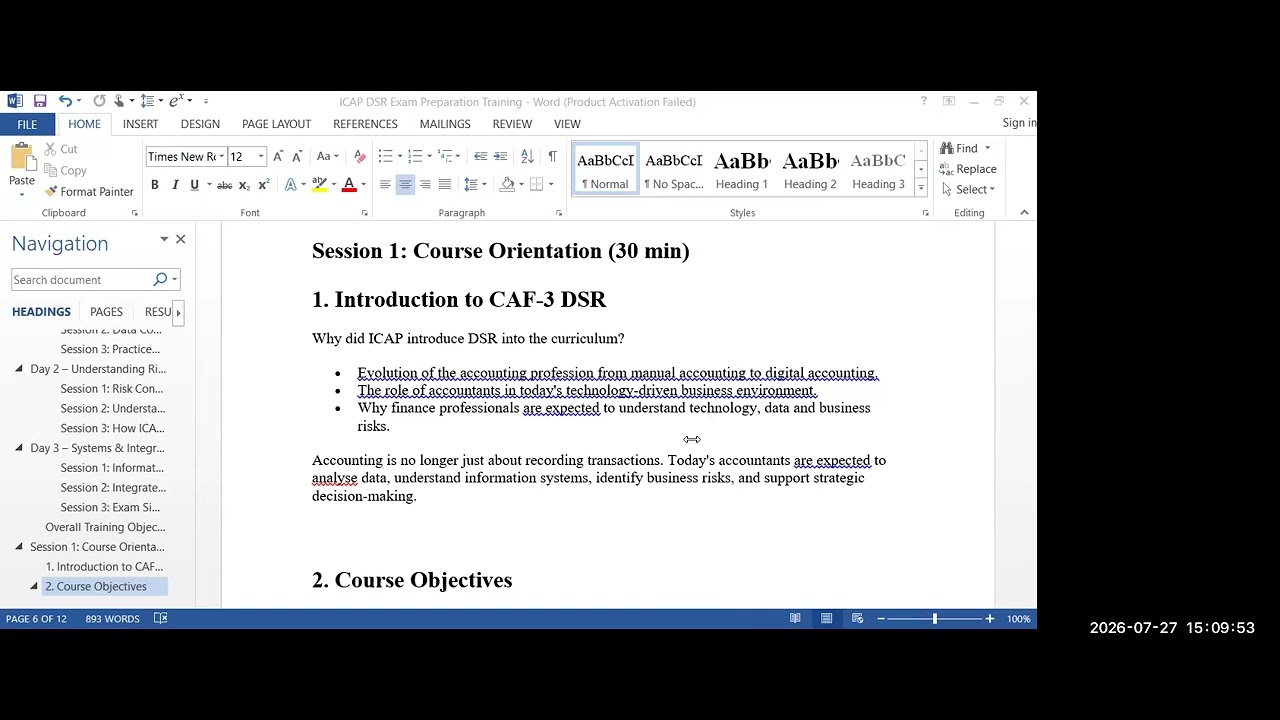Increase font size with Grow Font icon
Viewport: 1280px width, 720px height.
coord(278,156)
